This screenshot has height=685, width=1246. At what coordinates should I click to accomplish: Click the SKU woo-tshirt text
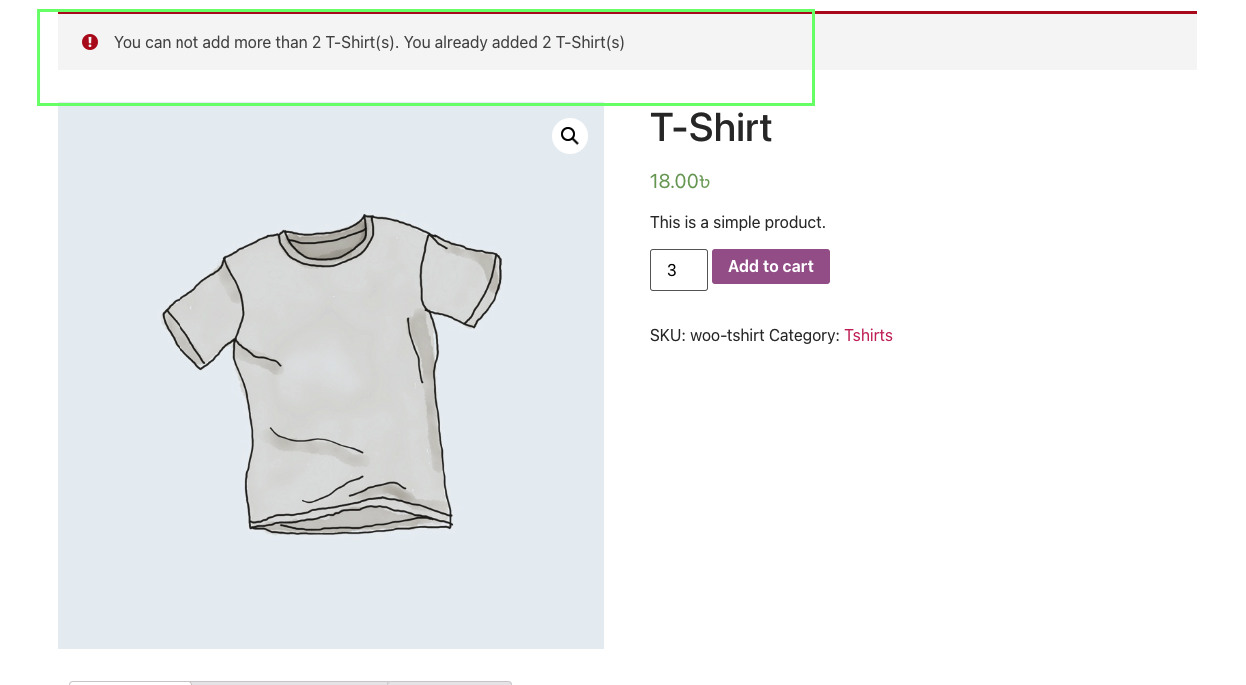[707, 336]
